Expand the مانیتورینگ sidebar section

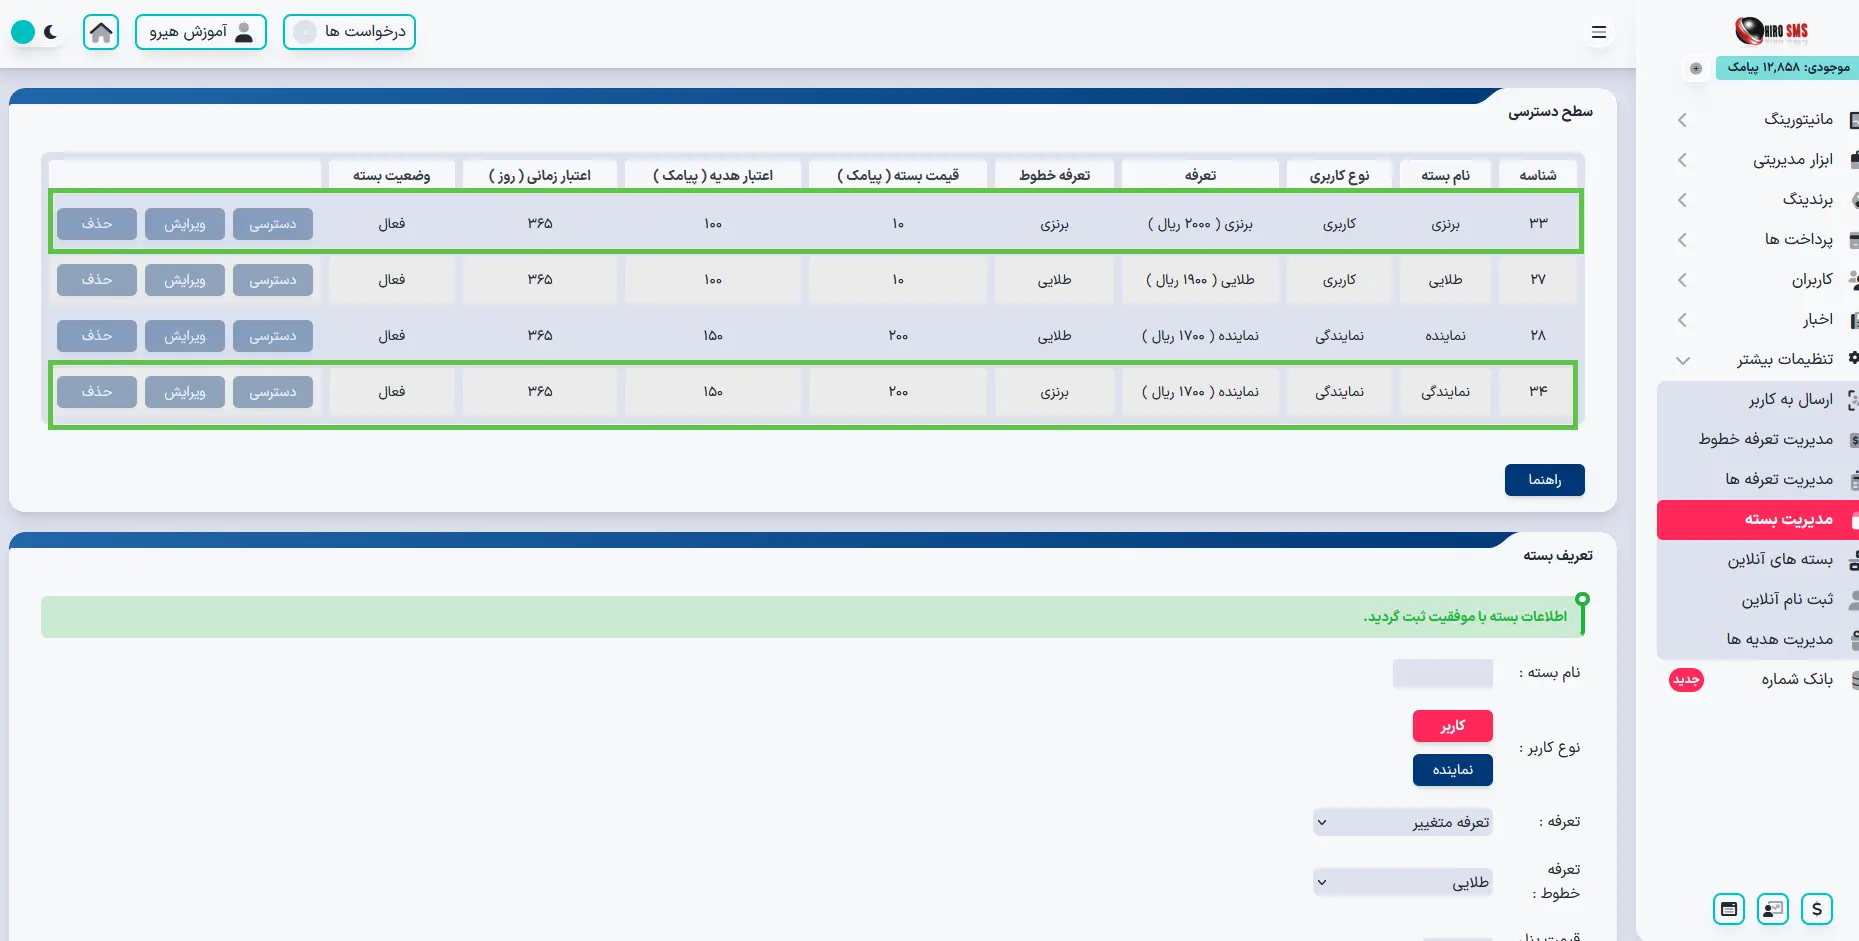coord(1760,119)
